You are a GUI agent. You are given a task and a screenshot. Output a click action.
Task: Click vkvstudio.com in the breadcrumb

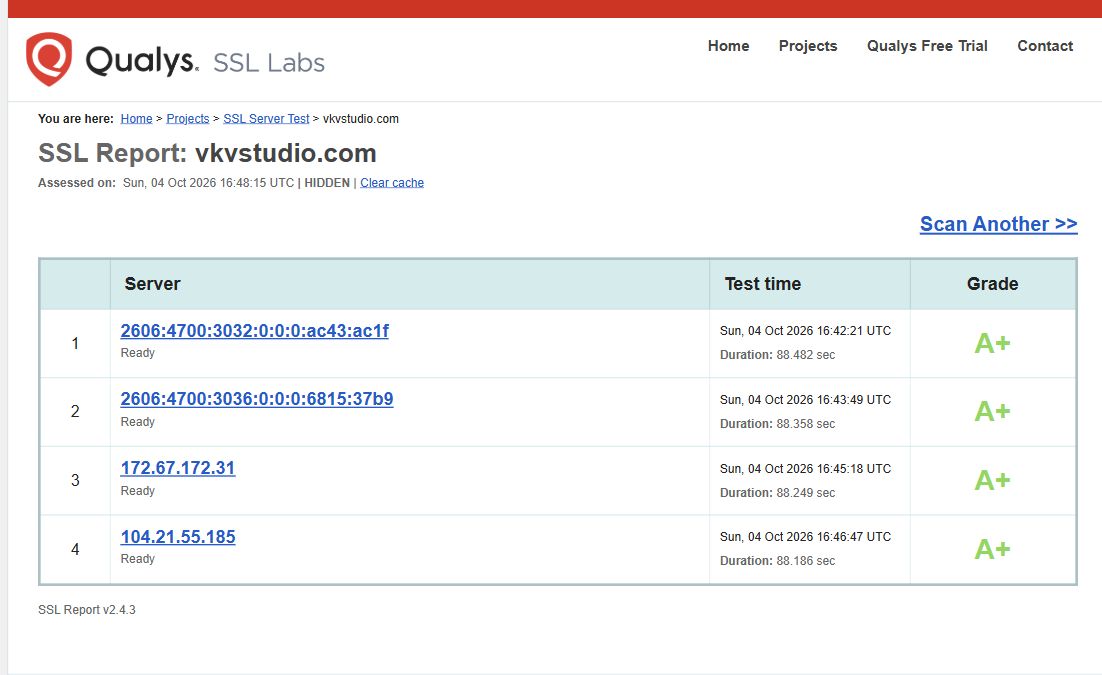(x=361, y=119)
